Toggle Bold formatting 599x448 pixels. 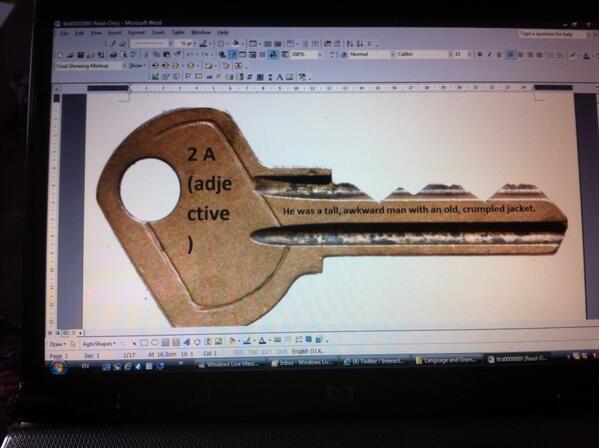[x=480, y=55]
